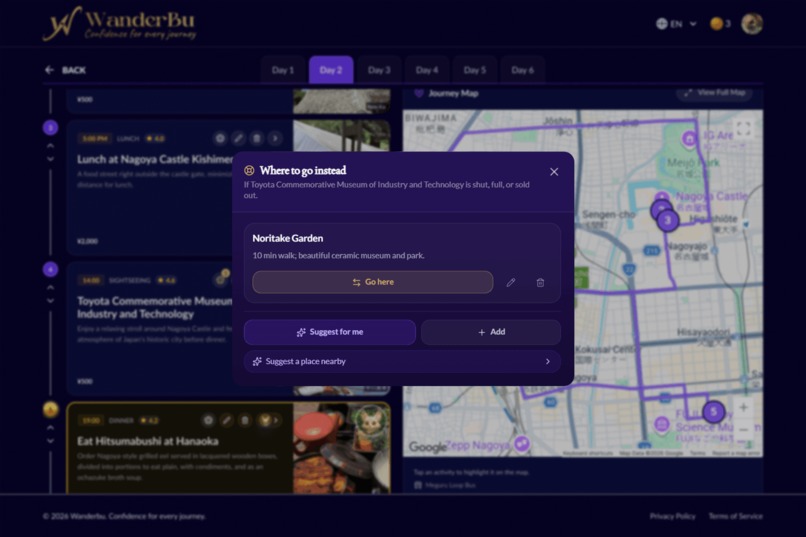Click the trash icon on Dinner card
This screenshot has width=806, height=537.
coord(245,420)
